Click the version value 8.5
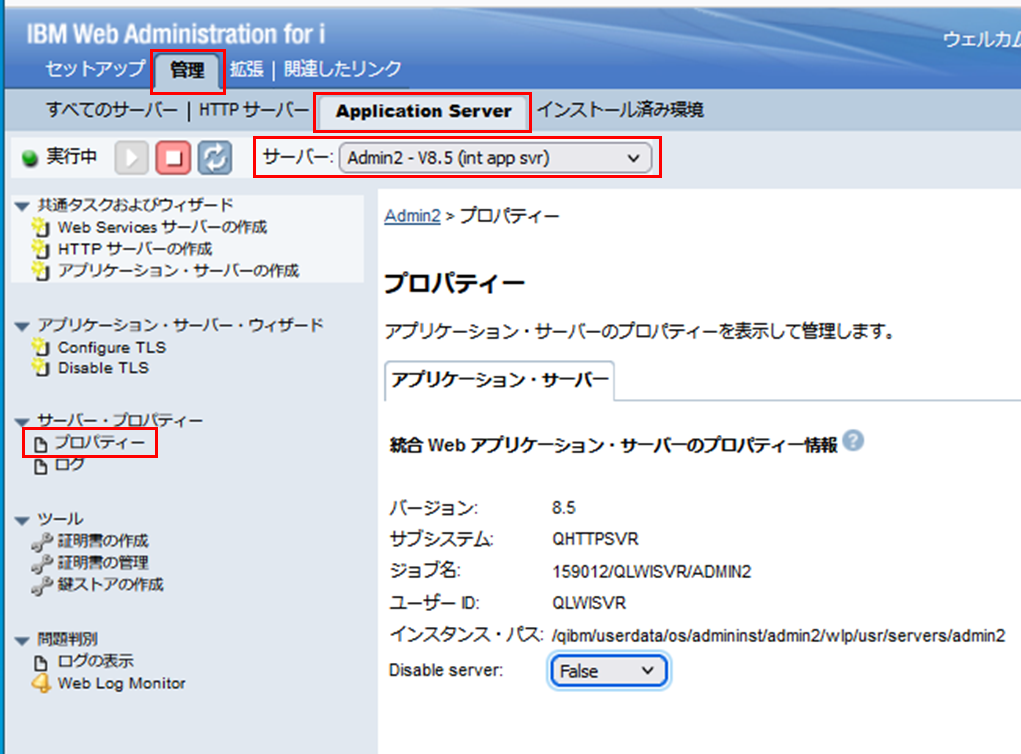The image size is (1021, 754). click(x=563, y=508)
